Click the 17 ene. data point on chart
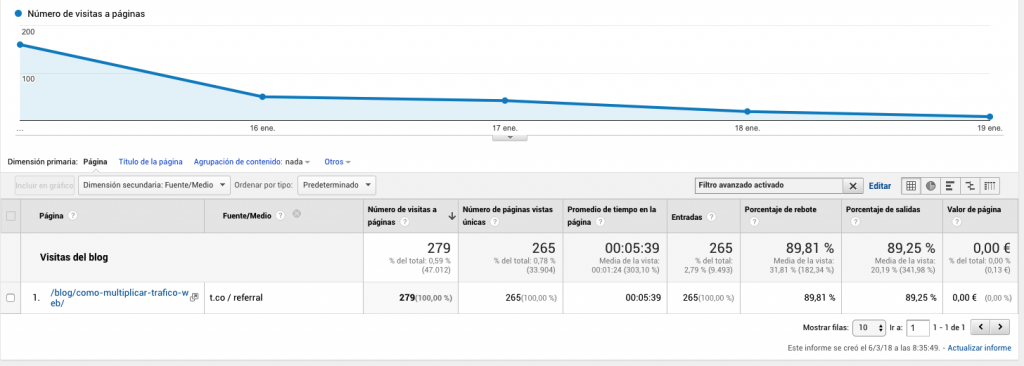The height and width of the screenshot is (366, 1024). tap(505, 101)
